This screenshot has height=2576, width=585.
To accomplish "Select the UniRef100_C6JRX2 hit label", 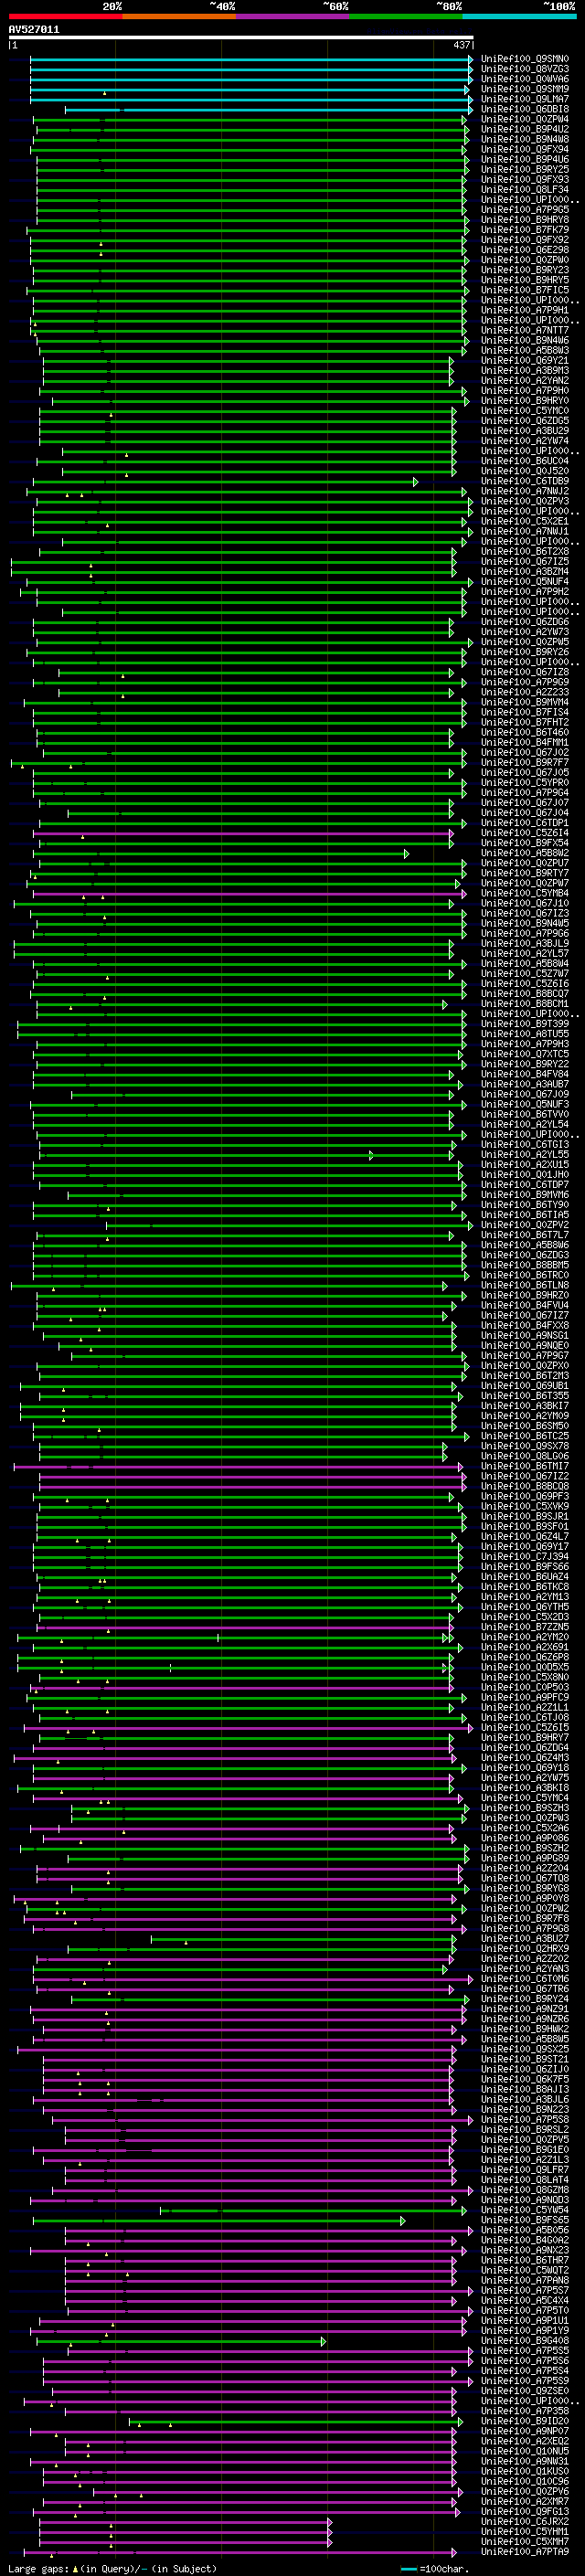I will point(525,2521).
